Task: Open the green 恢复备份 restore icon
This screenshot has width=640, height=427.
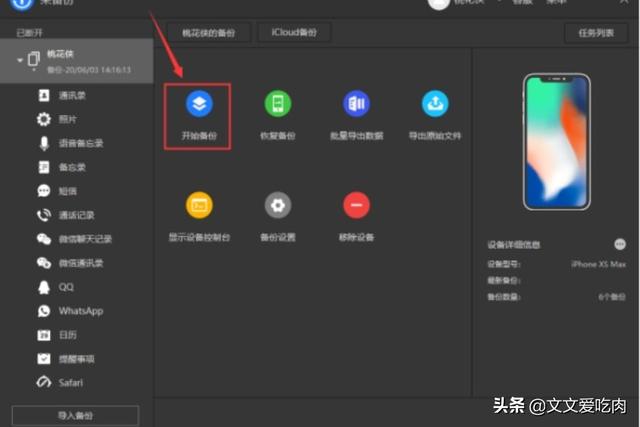Action: point(277,103)
